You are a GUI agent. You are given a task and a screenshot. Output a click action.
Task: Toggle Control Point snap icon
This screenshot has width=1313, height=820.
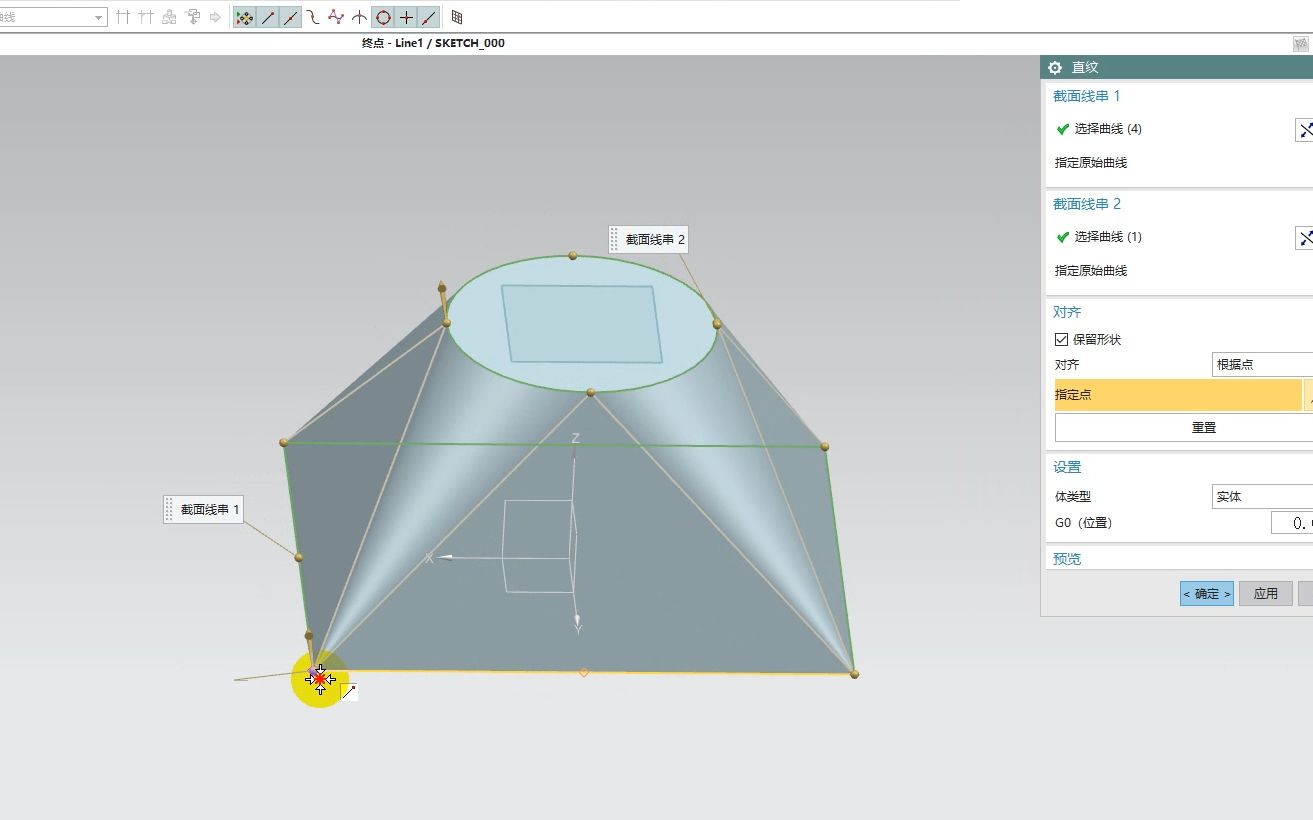point(313,18)
